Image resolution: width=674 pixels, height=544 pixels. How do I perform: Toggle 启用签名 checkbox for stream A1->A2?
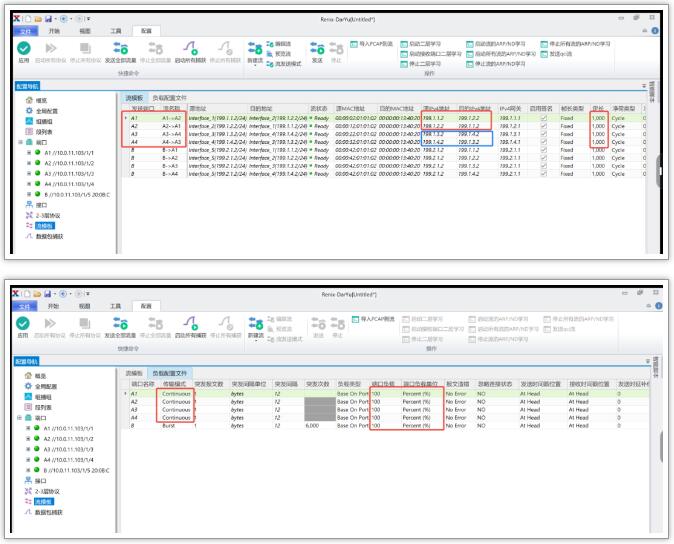(544, 117)
